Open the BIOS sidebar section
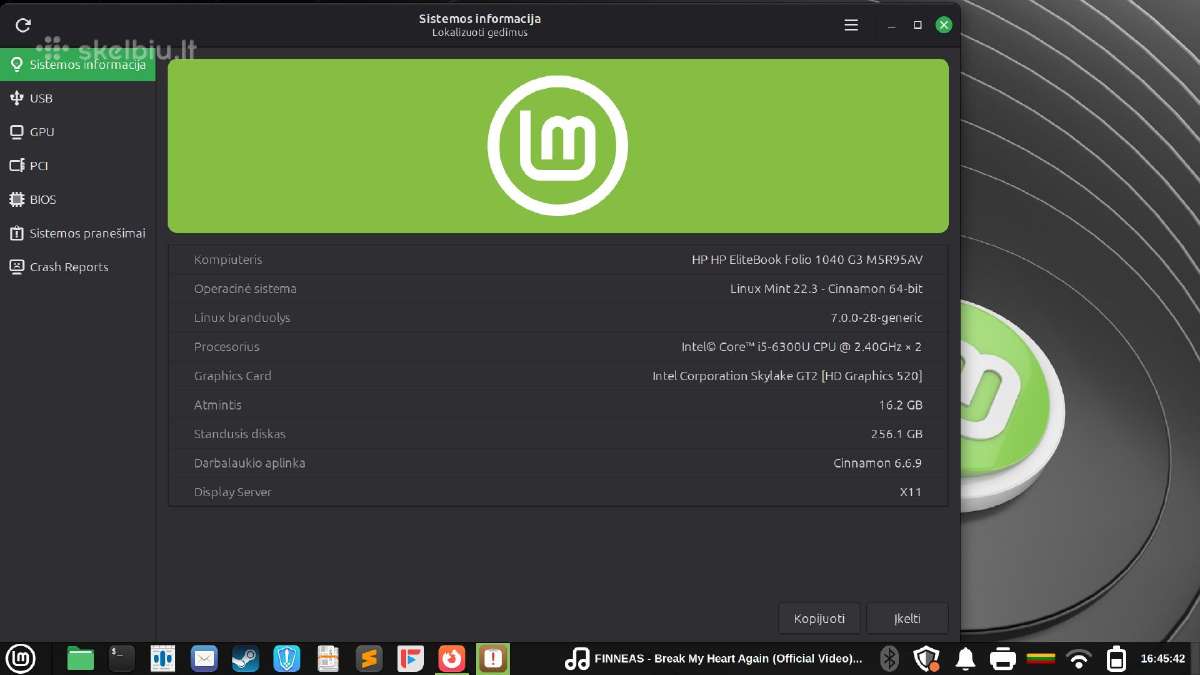 coord(78,199)
